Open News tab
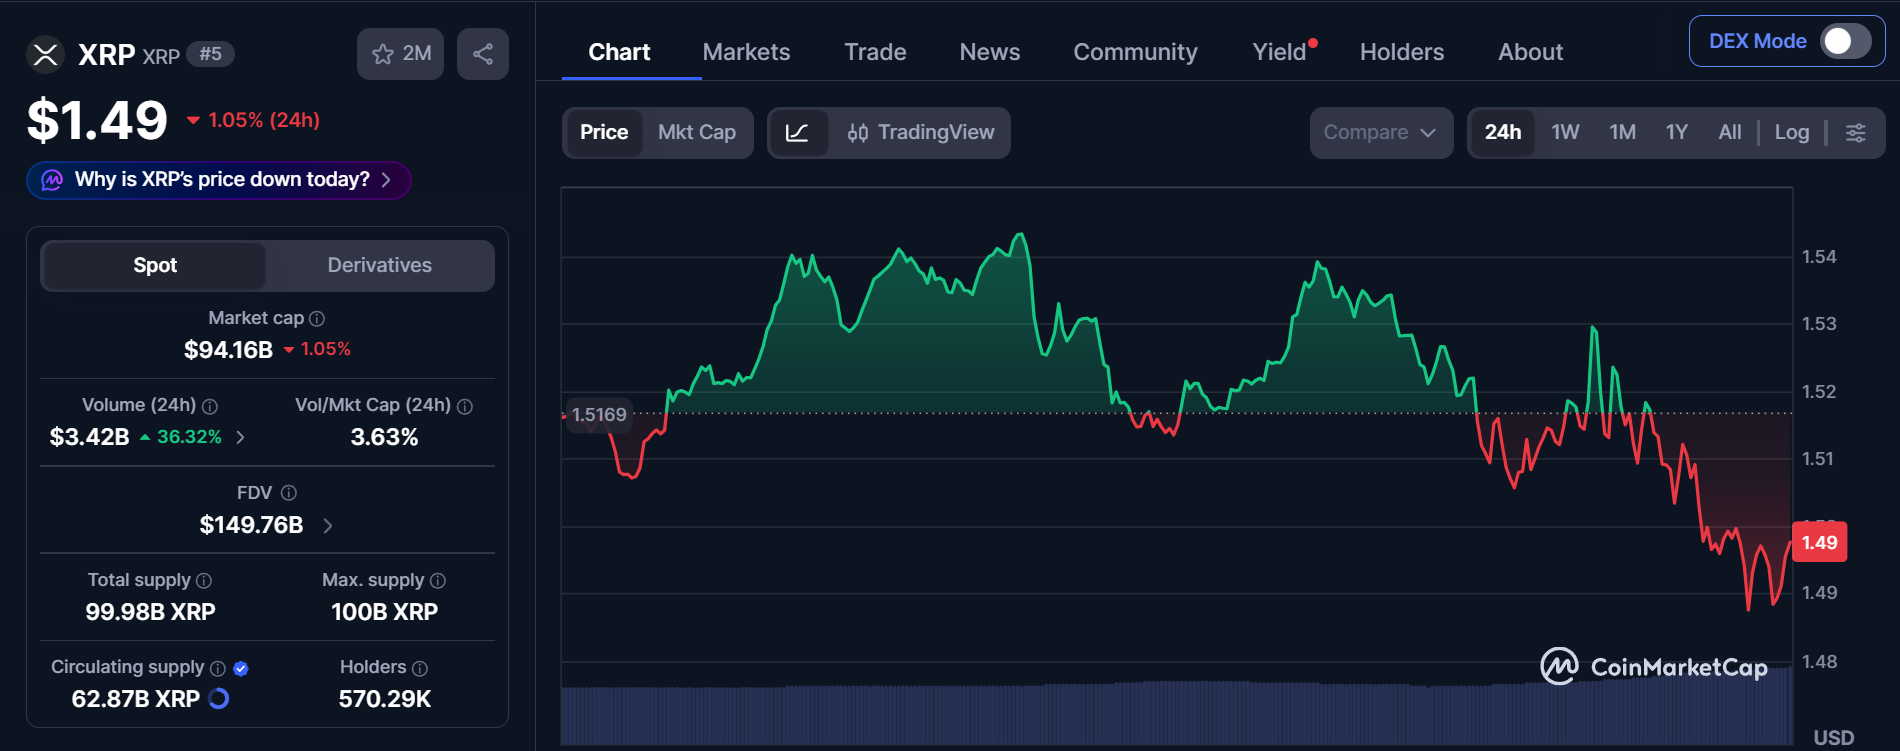 990,52
